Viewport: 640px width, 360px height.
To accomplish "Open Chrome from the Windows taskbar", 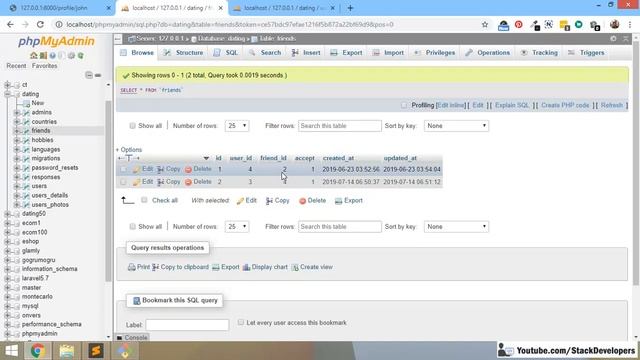I will point(38,351).
